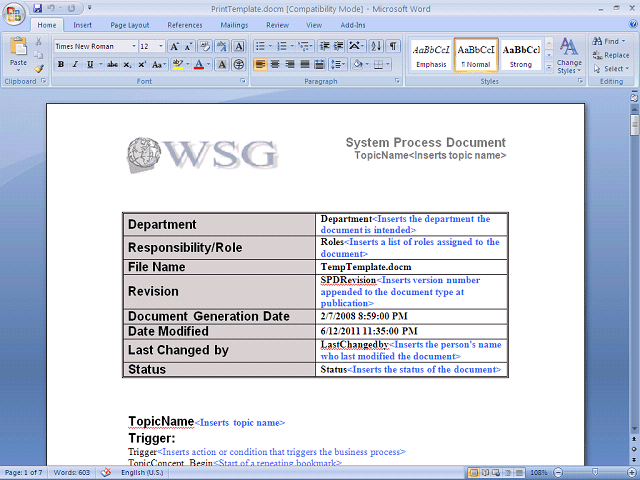Click the Sort A-Z icon
Image resolution: width=640 pixels, height=480 pixels.
tap(376, 46)
